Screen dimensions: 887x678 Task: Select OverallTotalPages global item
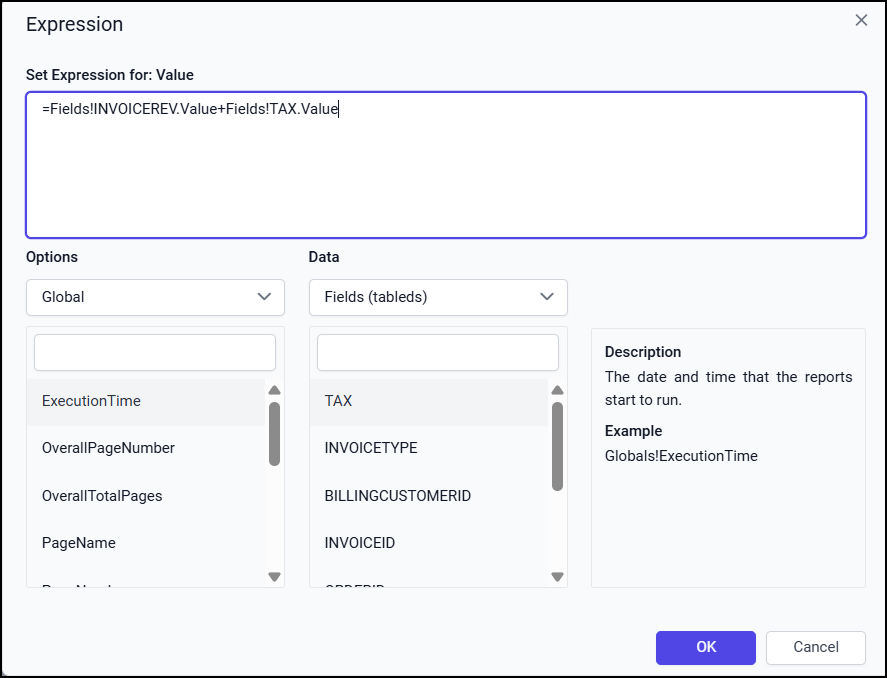(x=102, y=496)
